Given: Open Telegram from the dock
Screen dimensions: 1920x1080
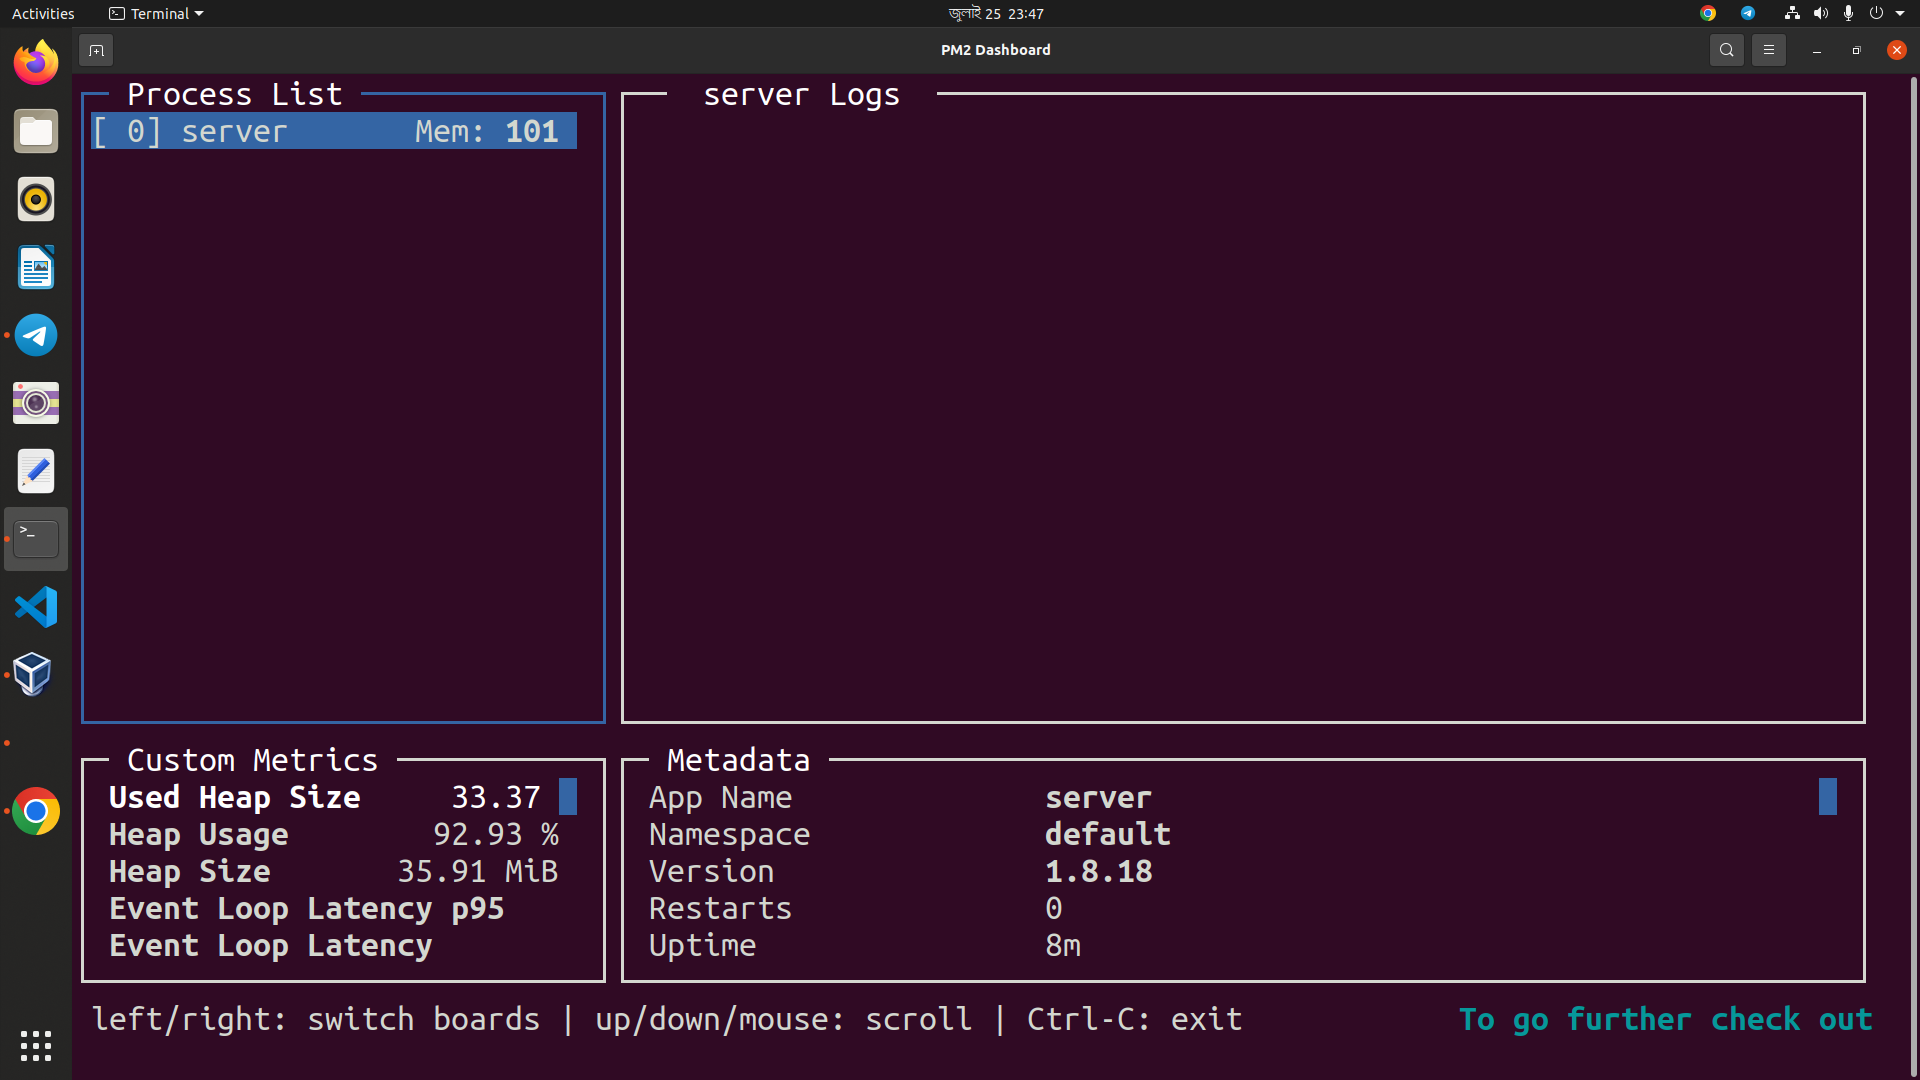Looking at the screenshot, I should 36,335.
